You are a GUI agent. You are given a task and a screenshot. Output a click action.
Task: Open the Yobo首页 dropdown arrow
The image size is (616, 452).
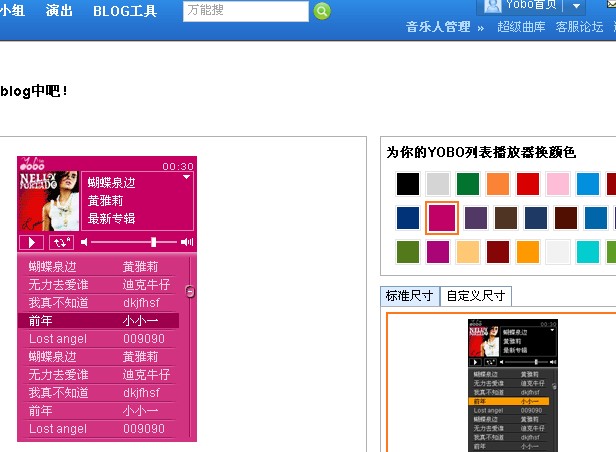pyautogui.click(x=576, y=6)
